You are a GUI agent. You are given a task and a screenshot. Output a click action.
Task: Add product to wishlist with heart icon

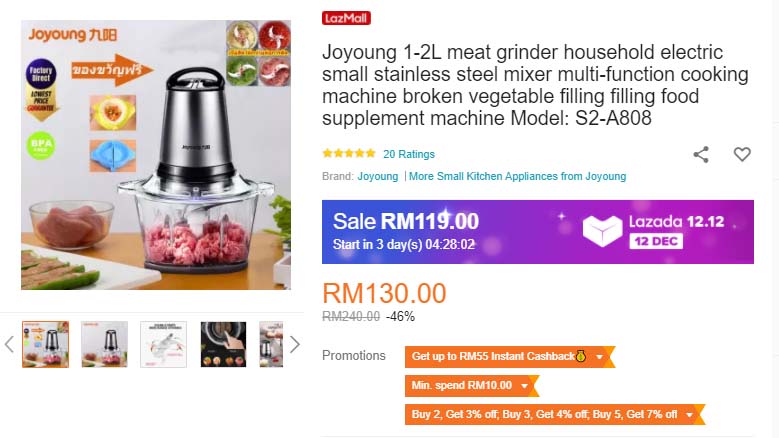742,154
